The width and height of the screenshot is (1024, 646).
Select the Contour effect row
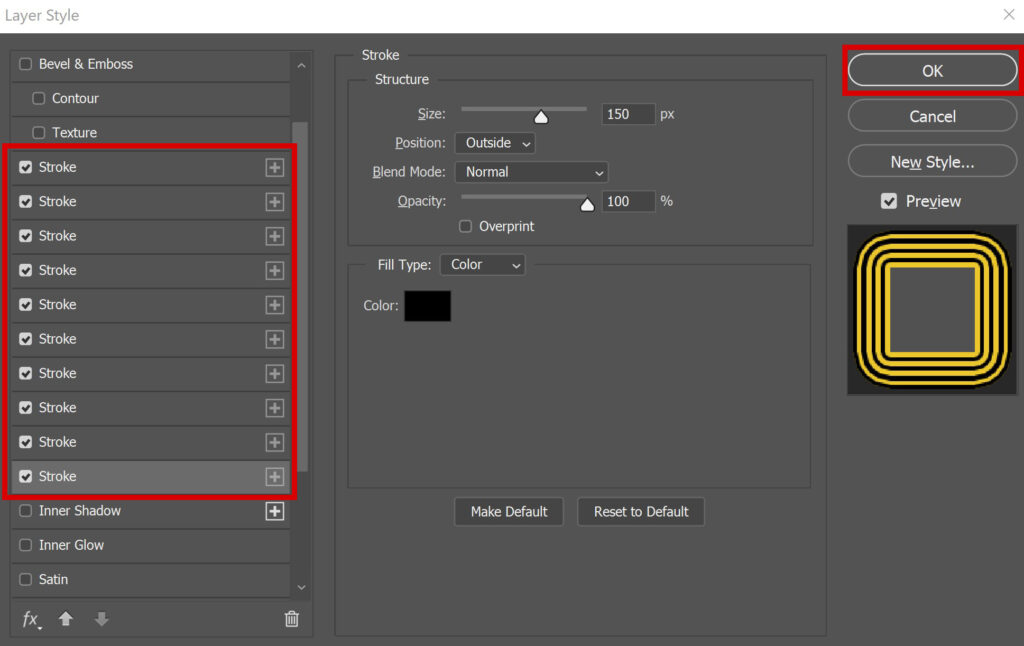click(151, 99)
